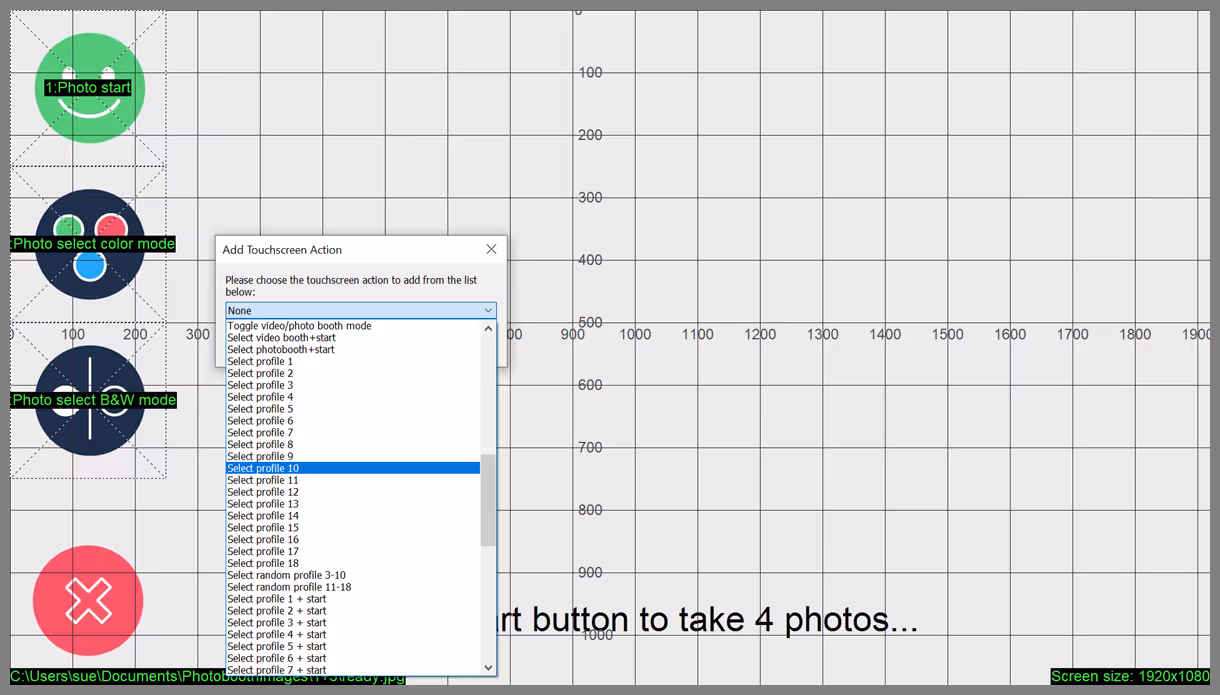The width and height of the screenshot is (1220, 695).
Task: Click the Photo select B&W mode icon
Action: pos(90,400)
